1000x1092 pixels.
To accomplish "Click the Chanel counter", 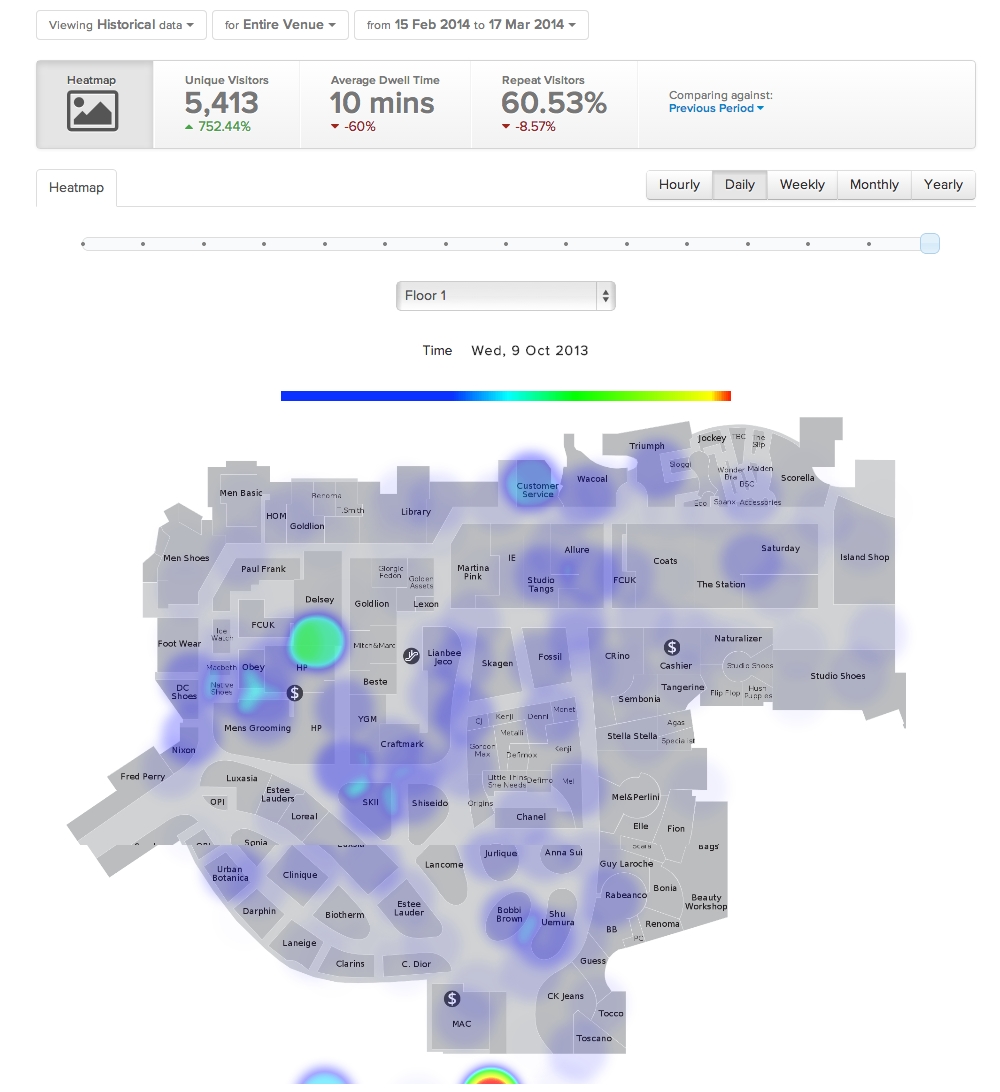I will (531, 817).
